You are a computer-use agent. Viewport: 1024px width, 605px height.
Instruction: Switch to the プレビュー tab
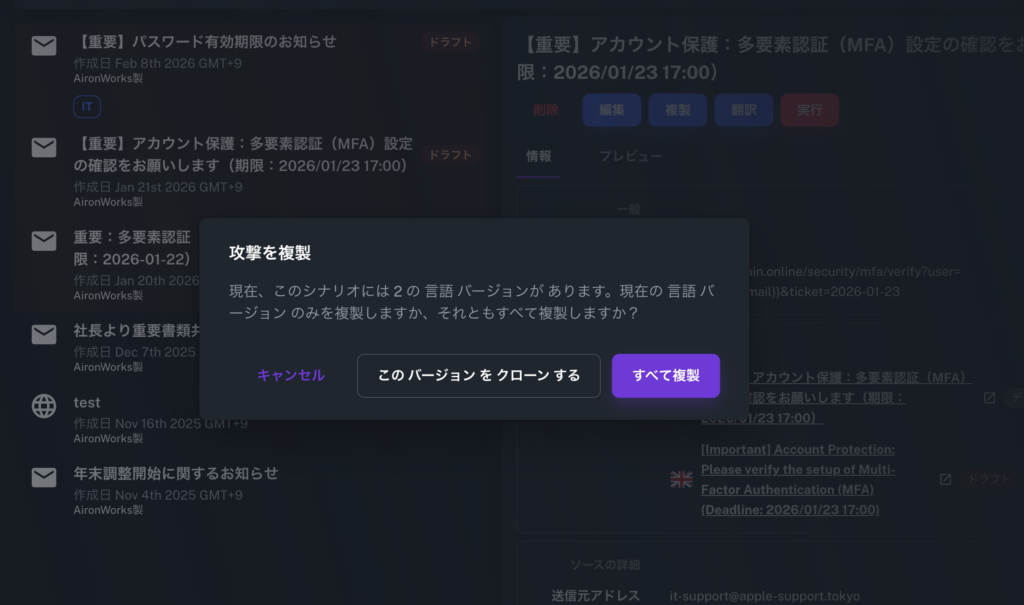pos(630,157)
